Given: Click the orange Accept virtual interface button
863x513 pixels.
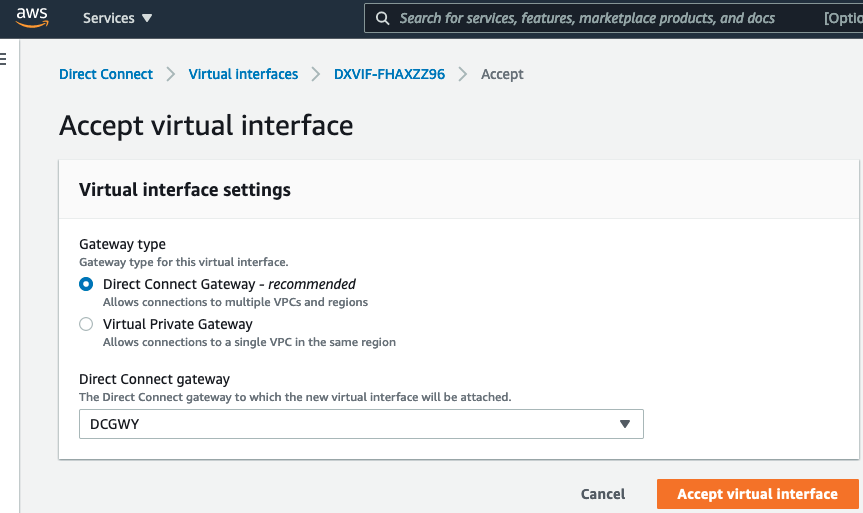Looking at the screenshot, I should click(757, 494).
